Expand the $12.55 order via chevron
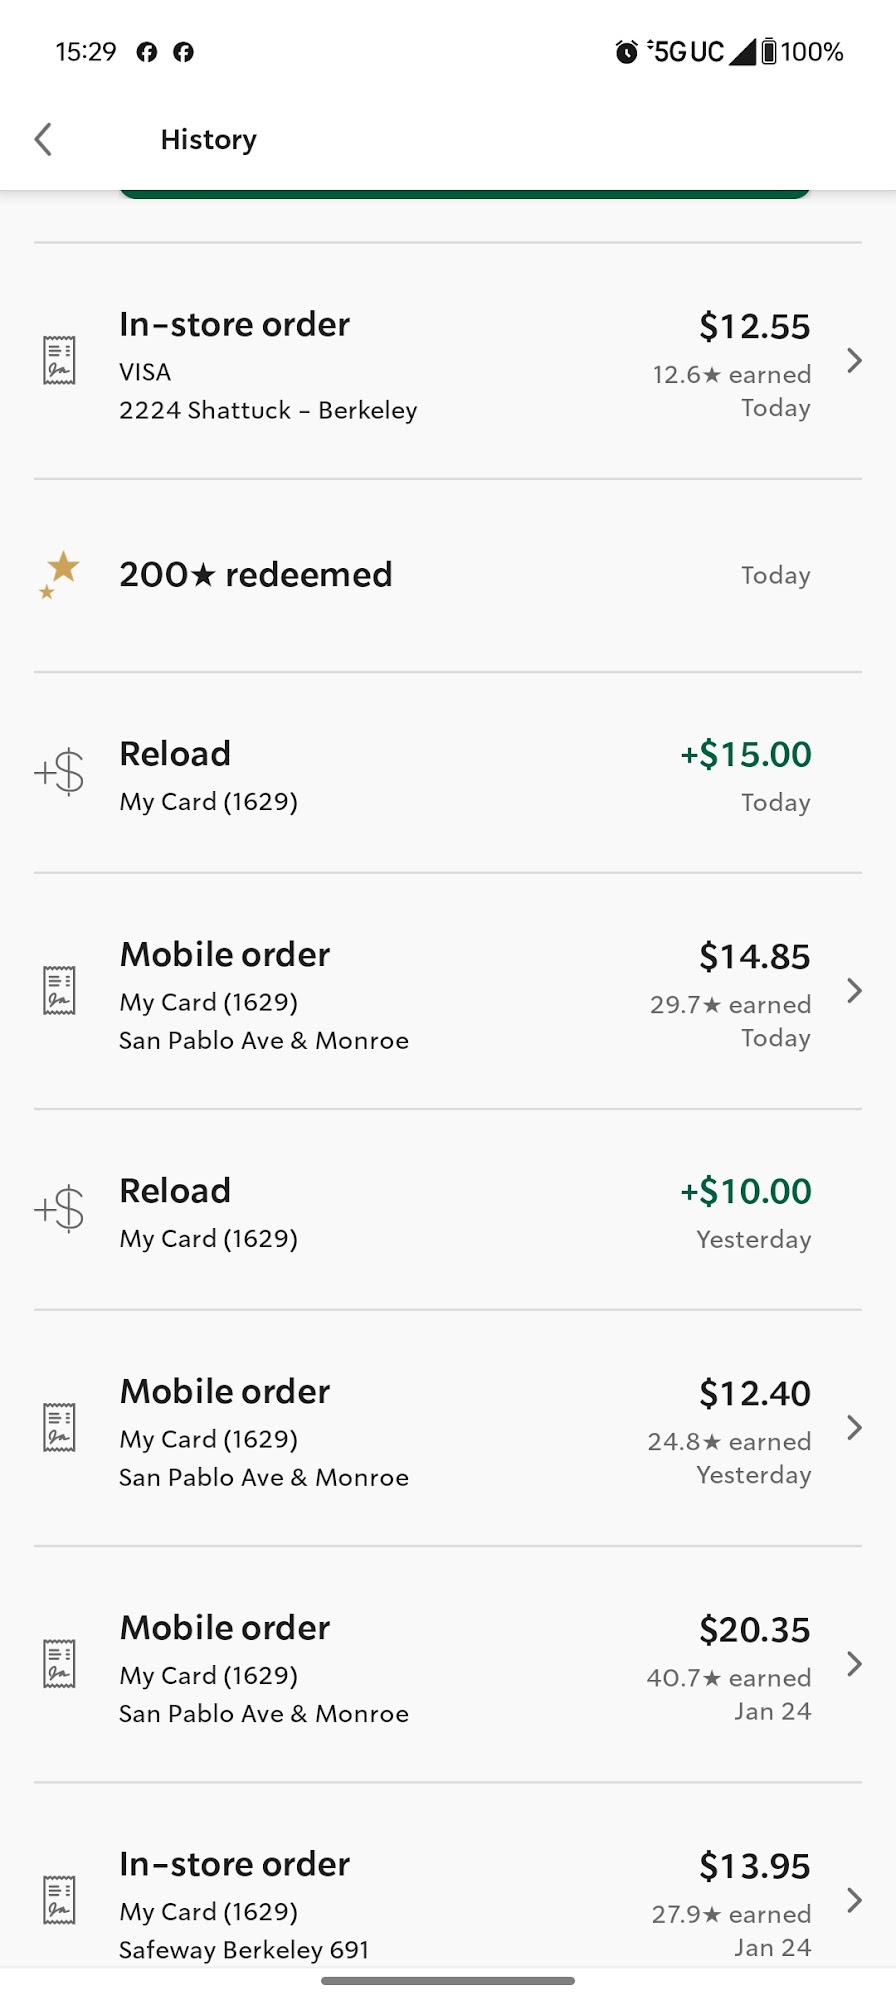Image resolution: width=896 pixels, height=2000 pixels. 854,360
